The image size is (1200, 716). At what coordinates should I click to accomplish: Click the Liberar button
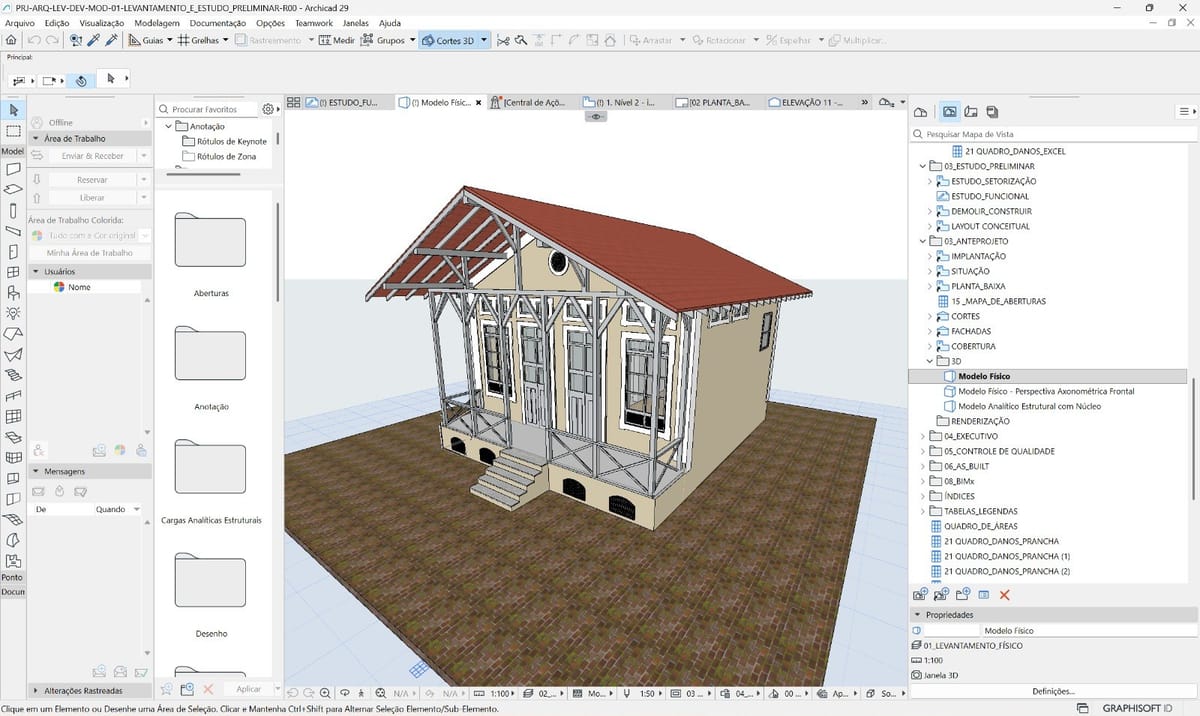[92, 198]
